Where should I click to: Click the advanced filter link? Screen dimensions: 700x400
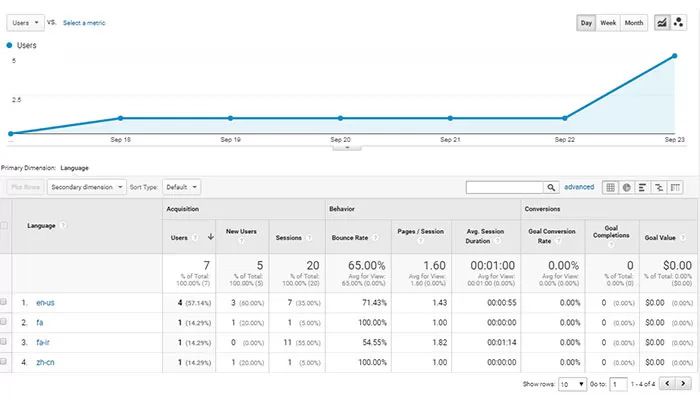click(579, 187)
